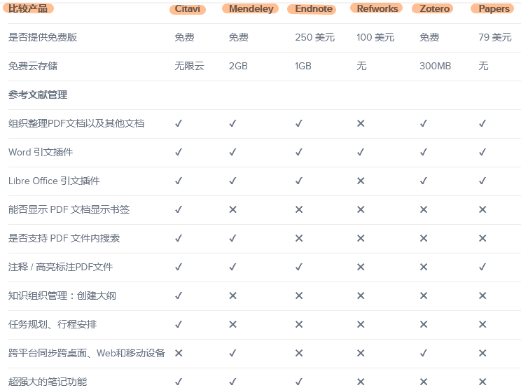
Task: Click the Papers checkmark for 高亮标注PDF文件
Action: click(482, 267)
